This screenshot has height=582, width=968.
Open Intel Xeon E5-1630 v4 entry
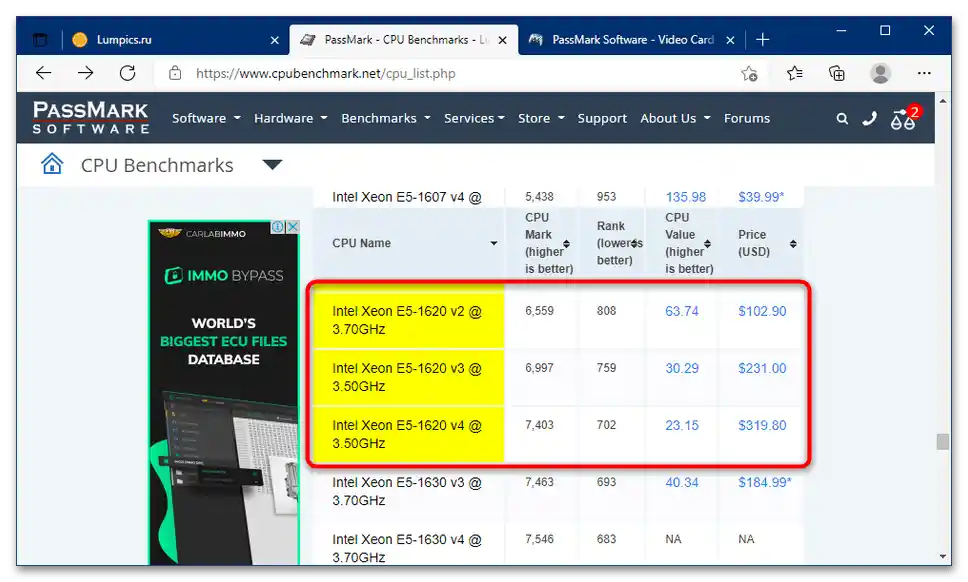click(x=407, y=548)
